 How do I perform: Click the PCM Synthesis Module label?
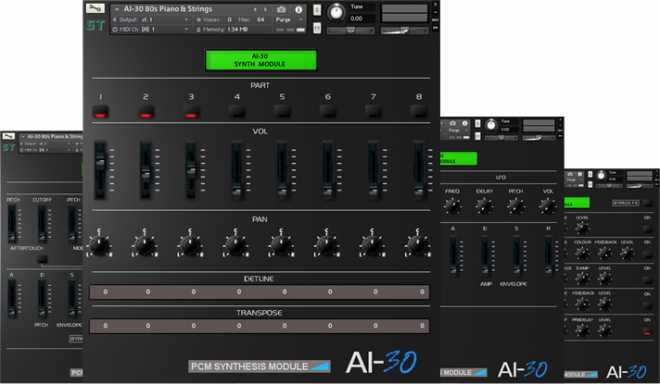(259, 366)
